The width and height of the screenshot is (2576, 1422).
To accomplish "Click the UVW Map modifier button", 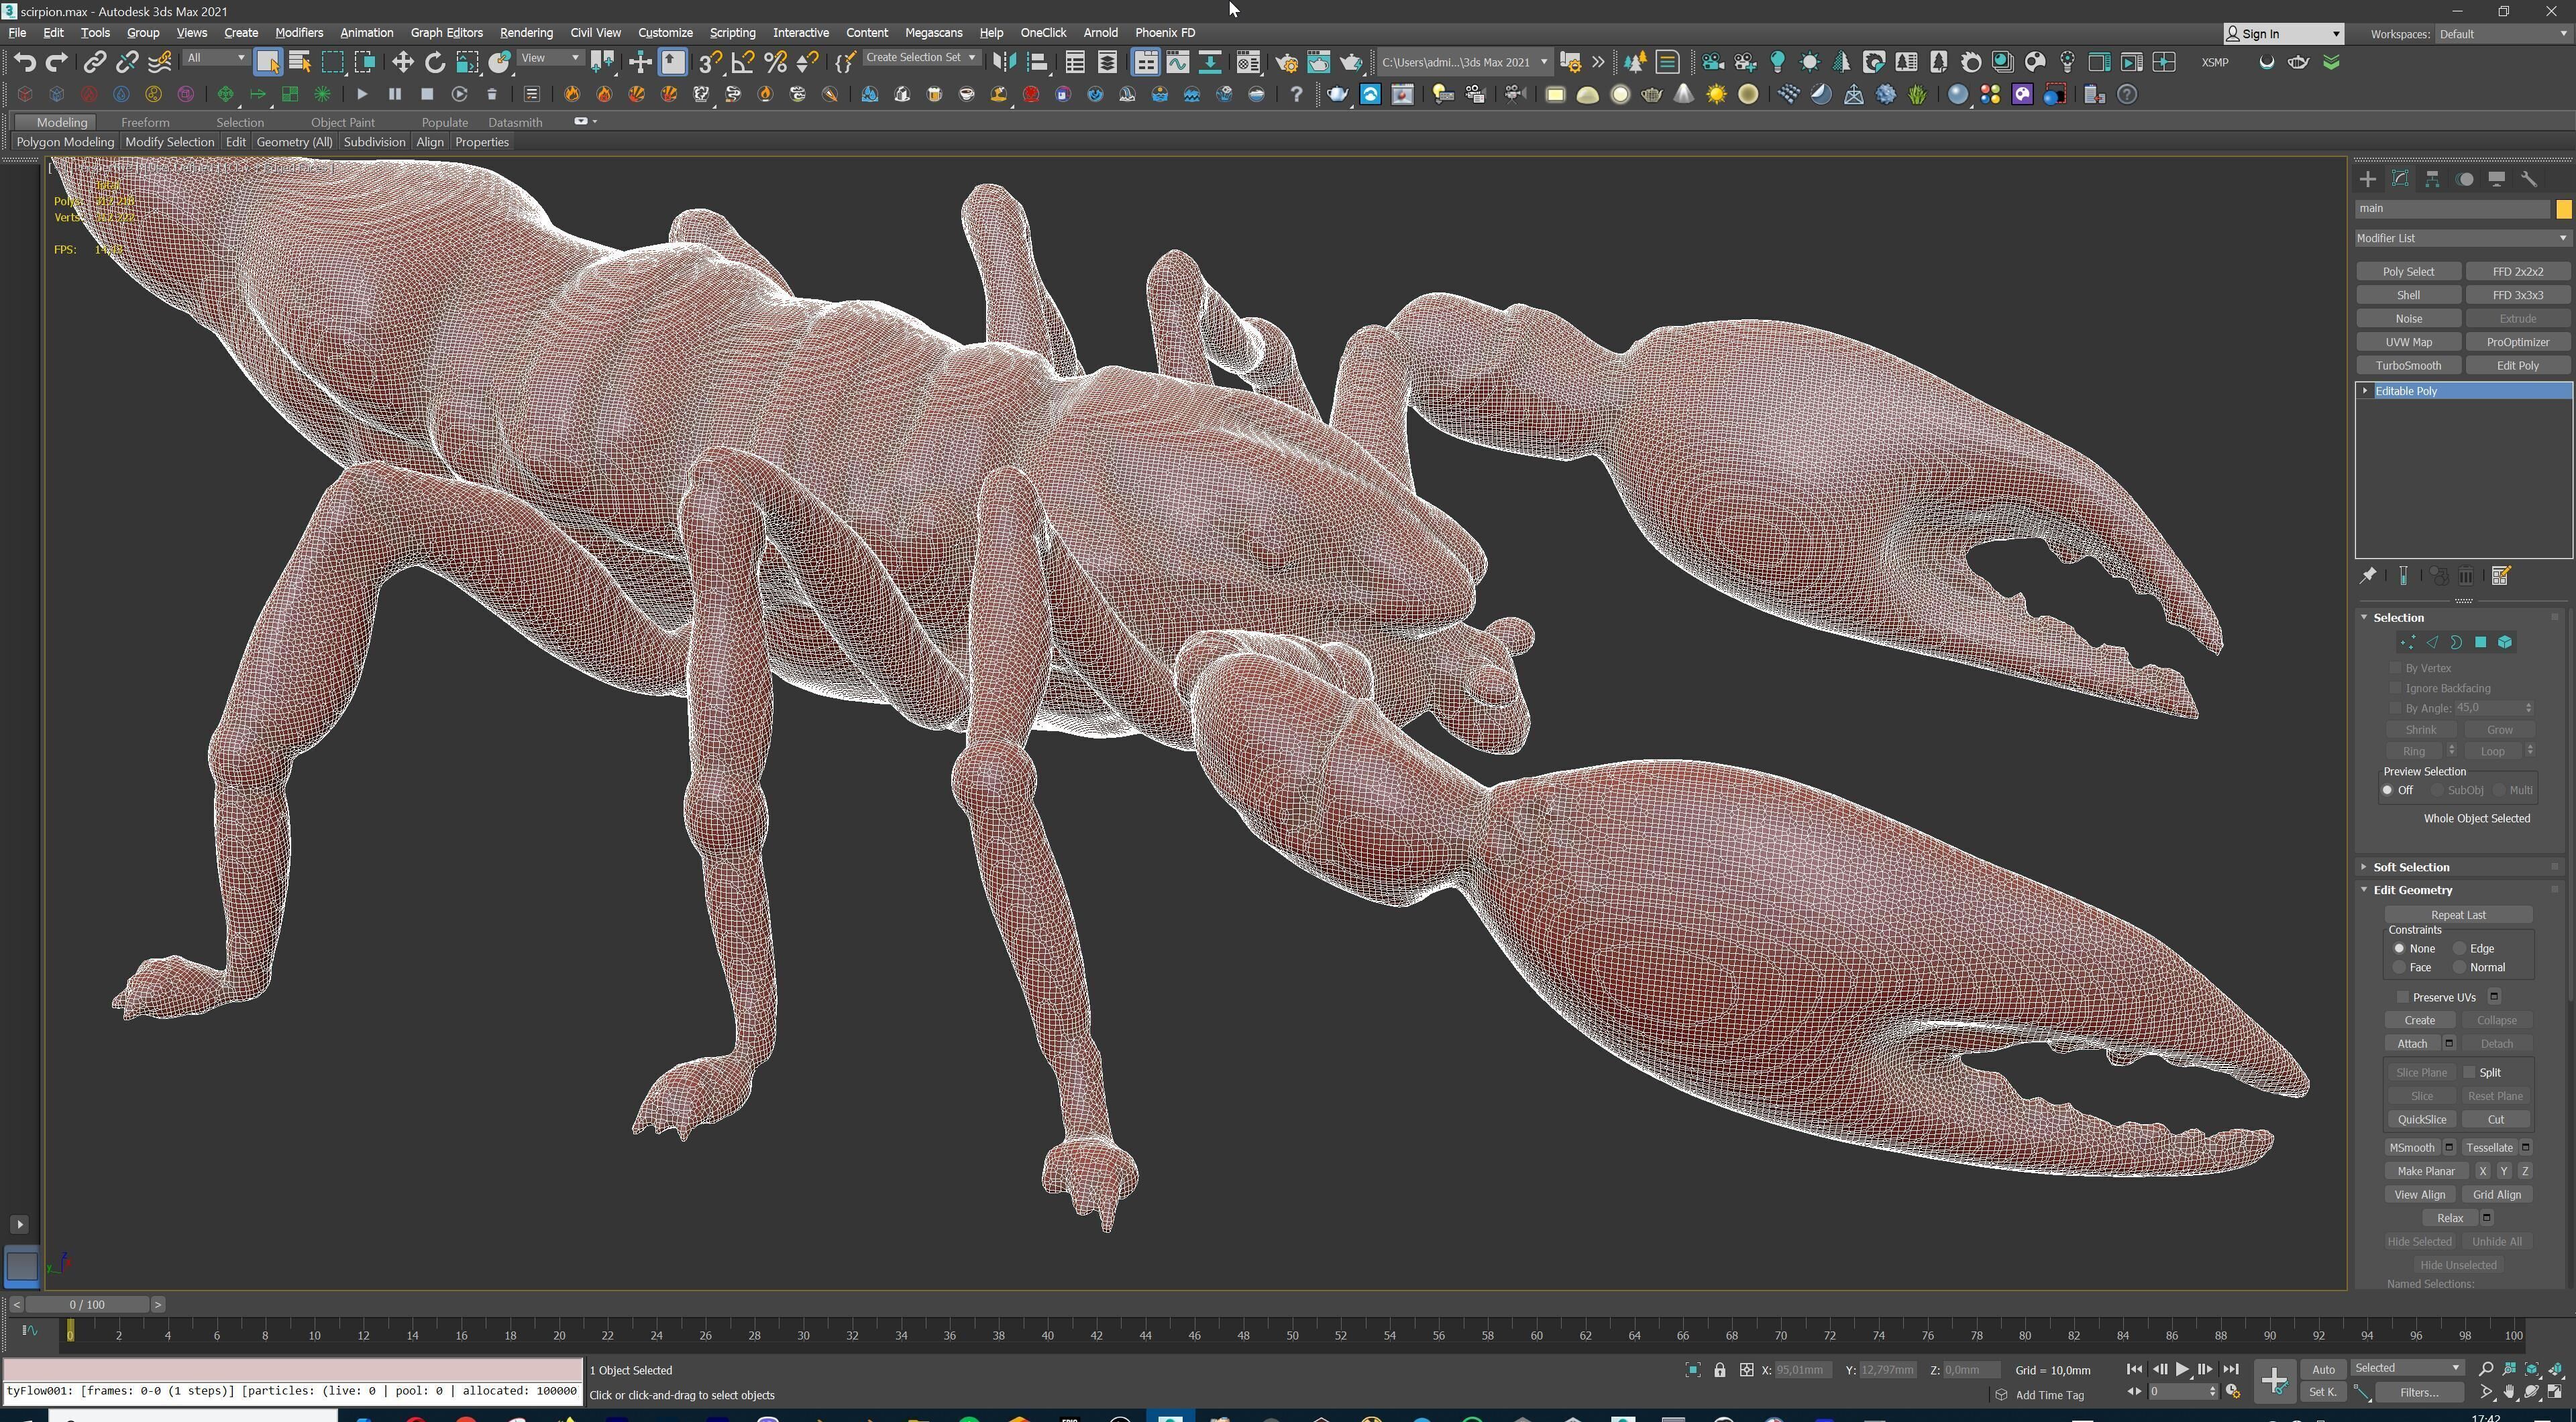I will (x=2408, y=342).
